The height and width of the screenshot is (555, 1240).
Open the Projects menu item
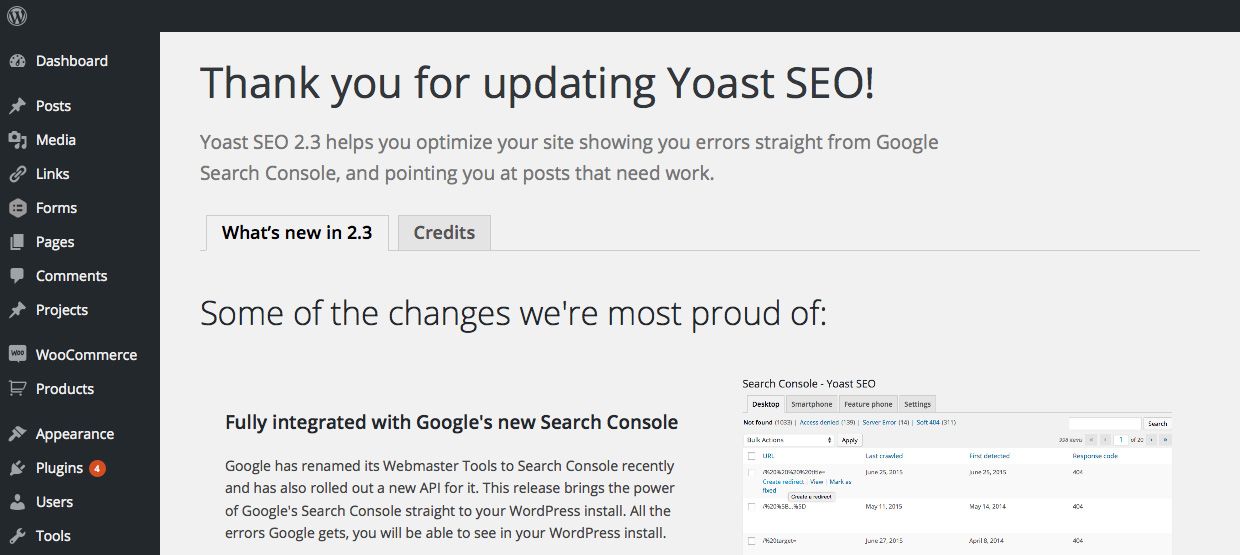pos(62,310)
